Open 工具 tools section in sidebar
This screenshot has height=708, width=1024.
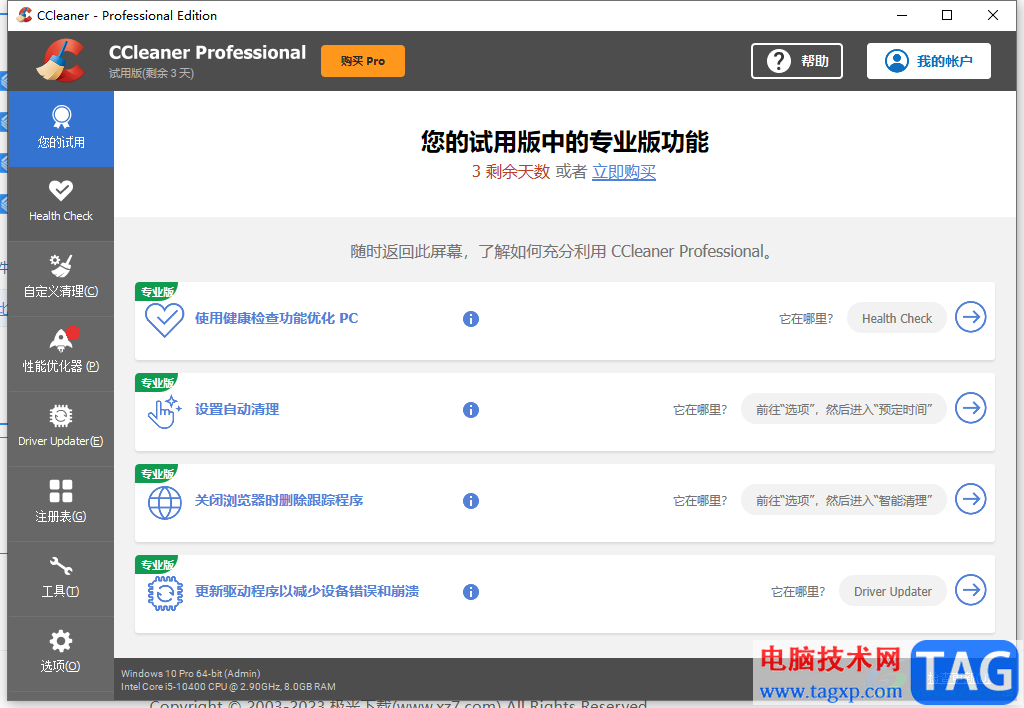[x=61, y=579]
